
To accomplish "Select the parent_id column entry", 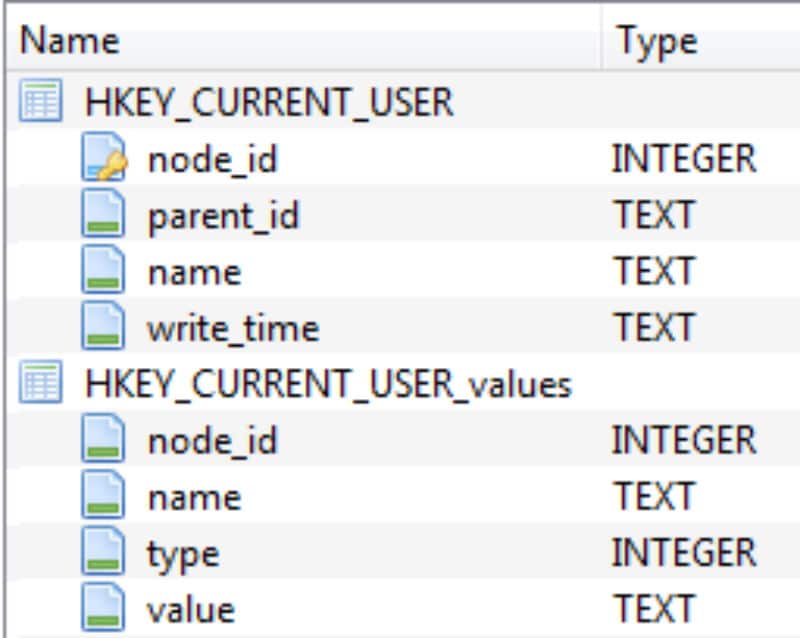I will point(223,216).
